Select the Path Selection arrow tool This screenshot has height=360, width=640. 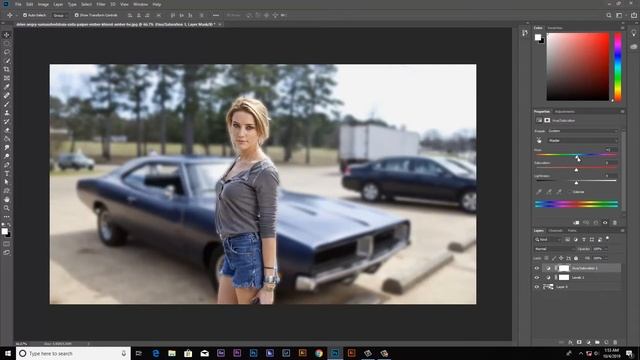[x=7, y=182]
